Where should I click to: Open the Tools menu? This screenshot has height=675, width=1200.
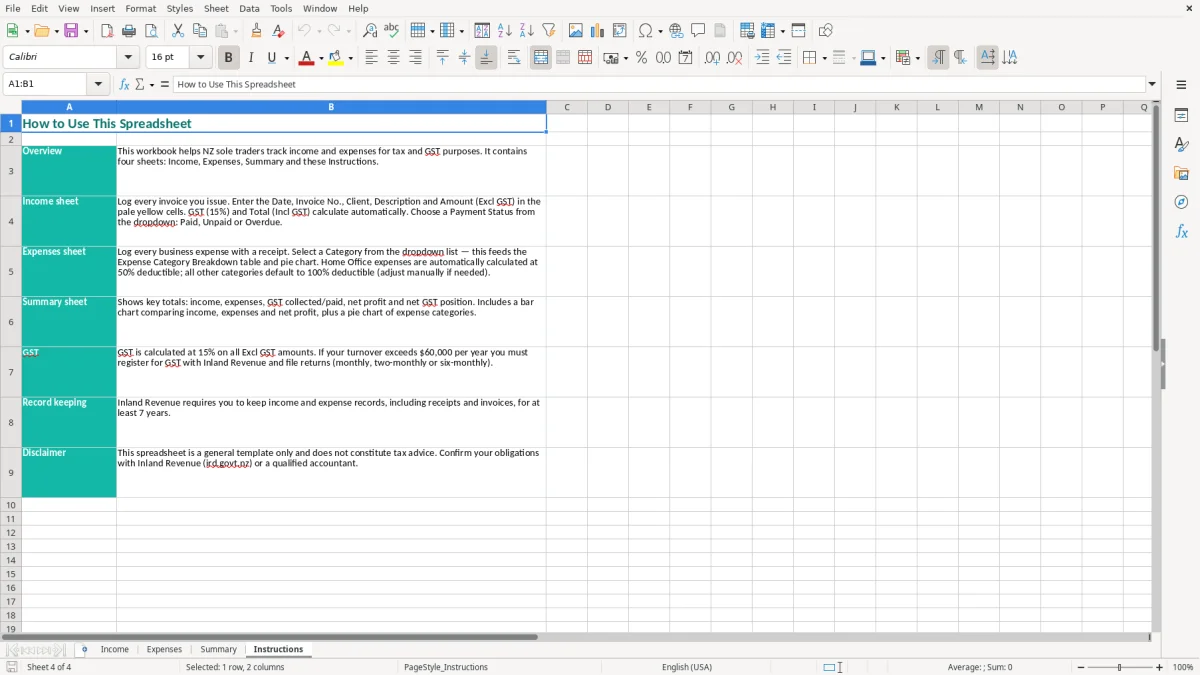coord(281,8)
